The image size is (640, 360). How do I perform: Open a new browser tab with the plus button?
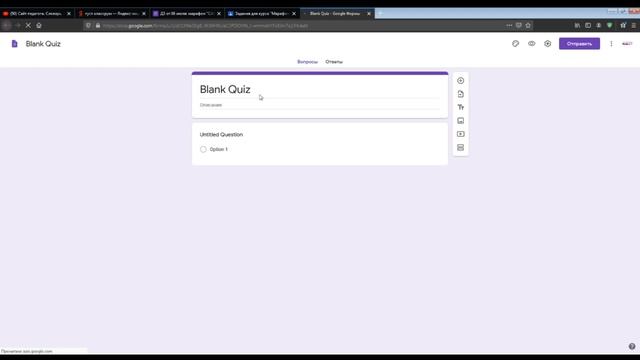[380, 13]
